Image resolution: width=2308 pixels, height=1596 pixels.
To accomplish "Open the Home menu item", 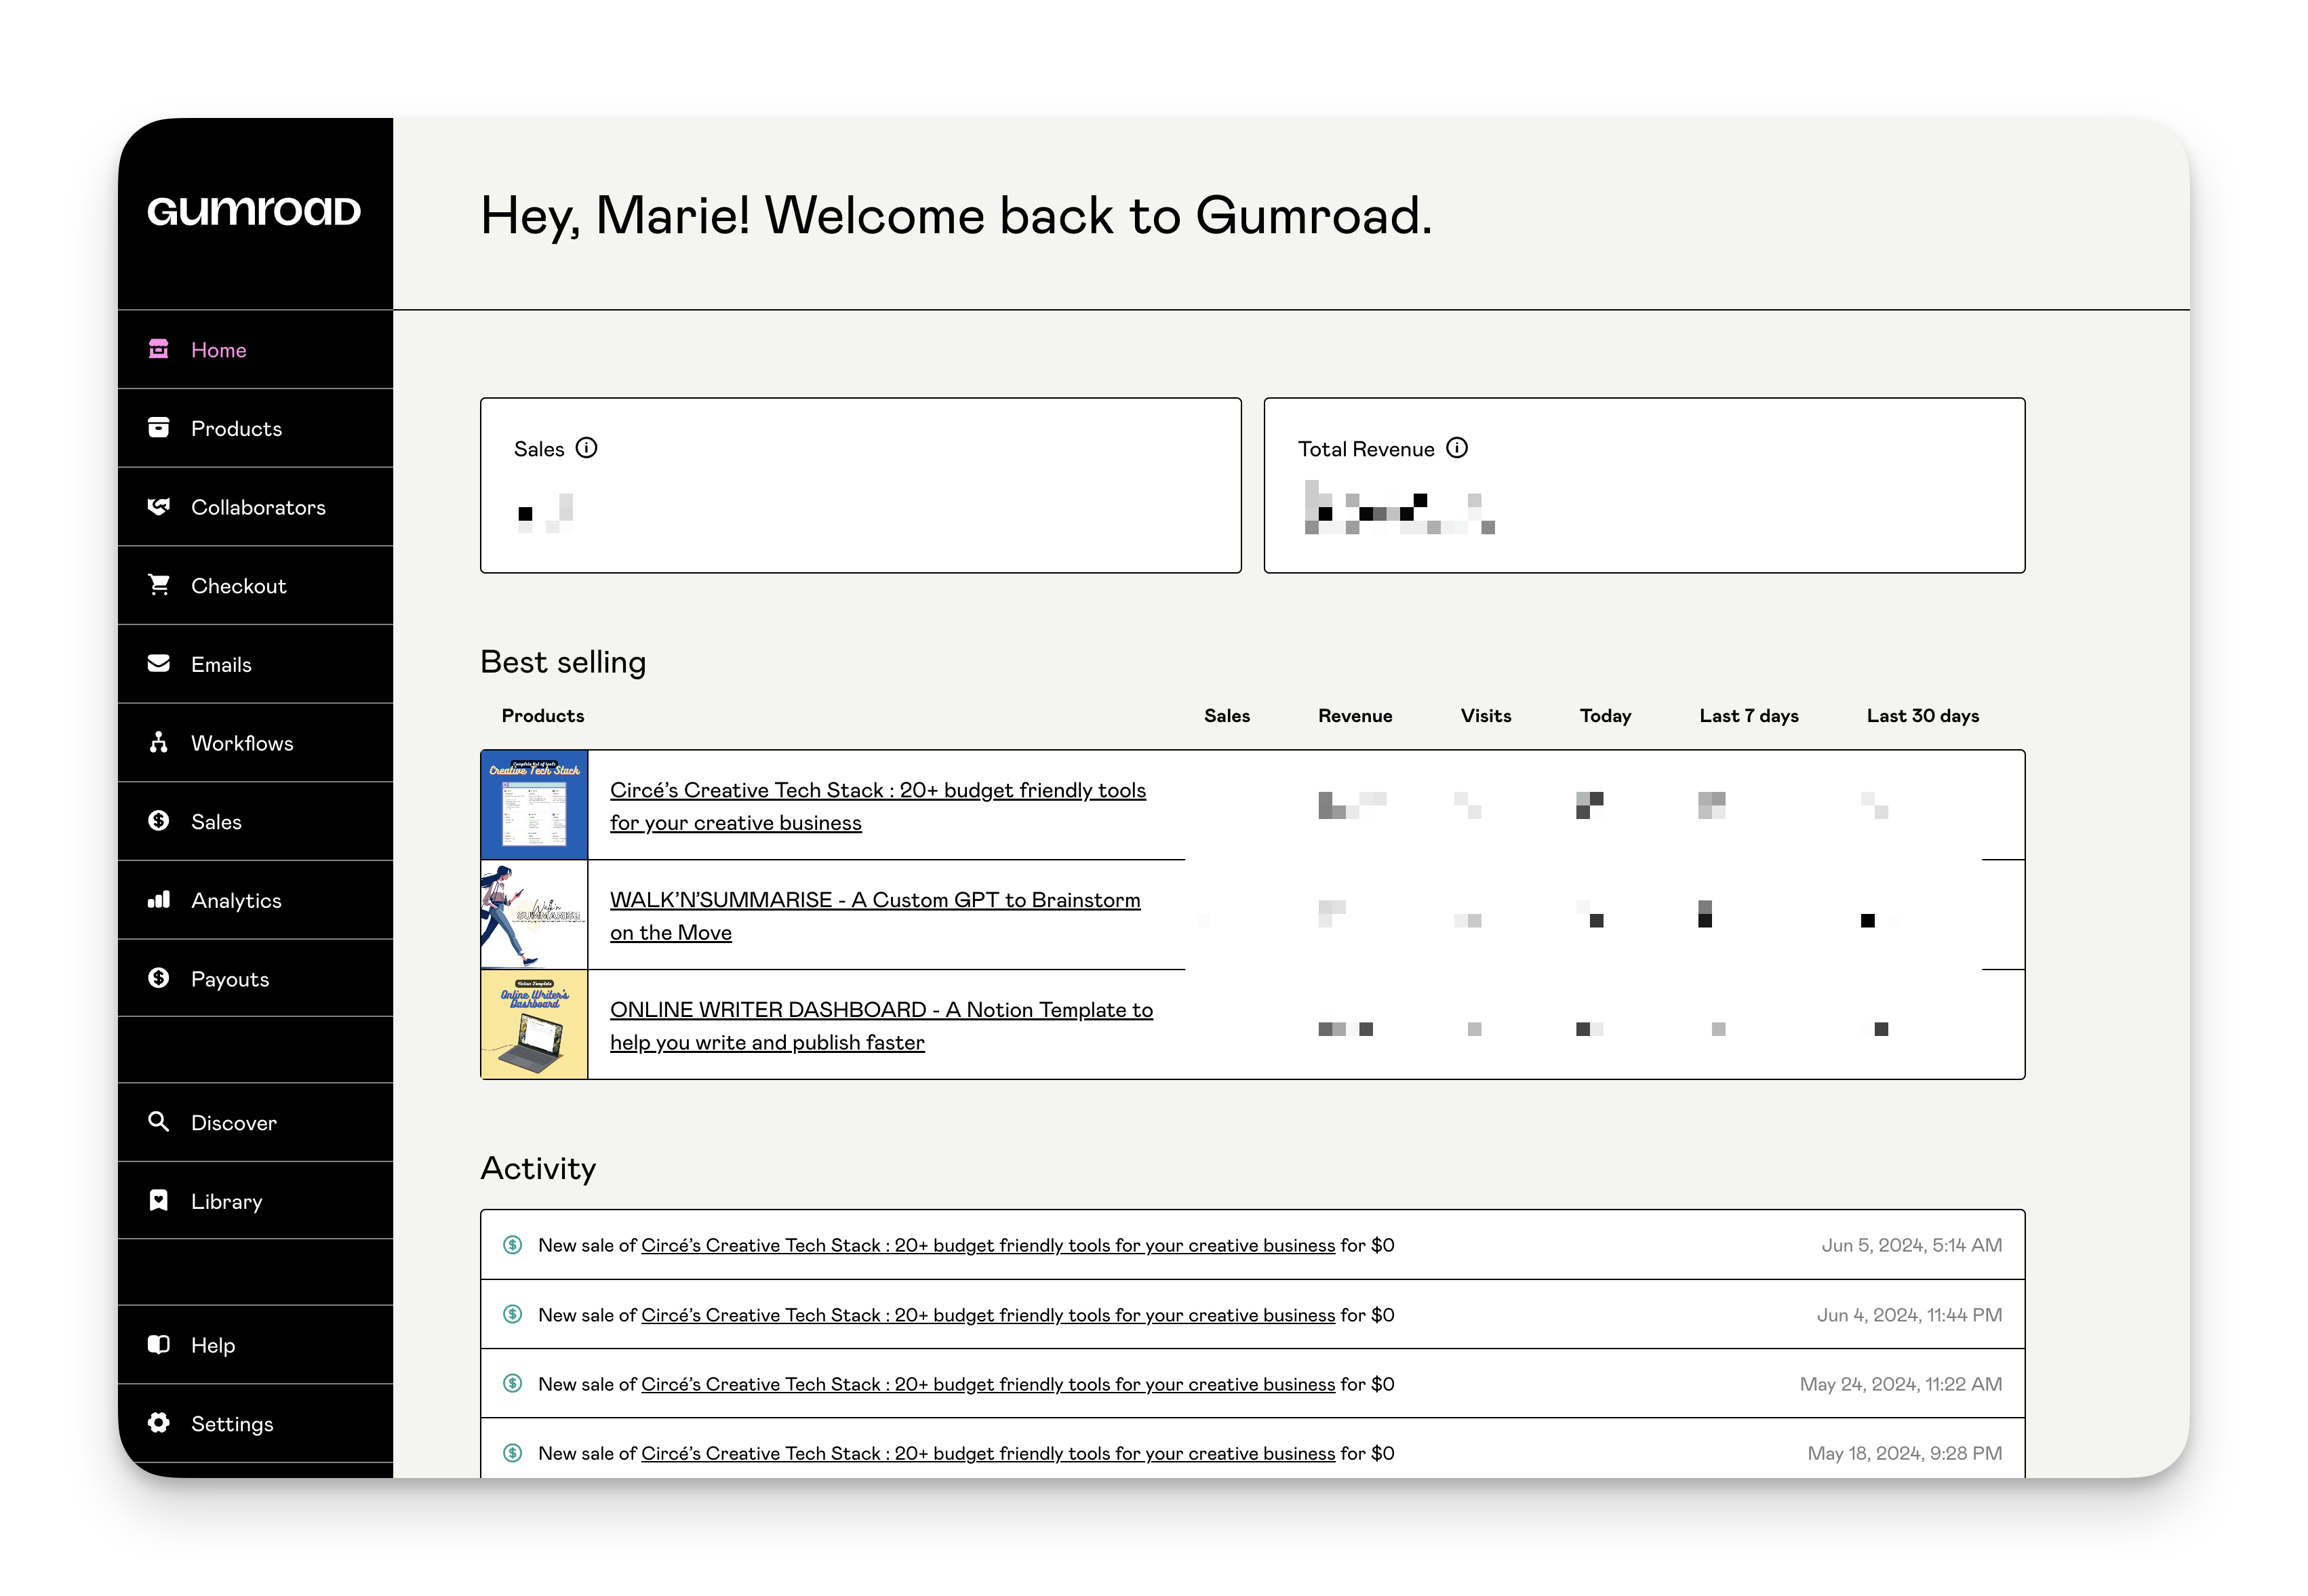I will (x=218, y=350).
